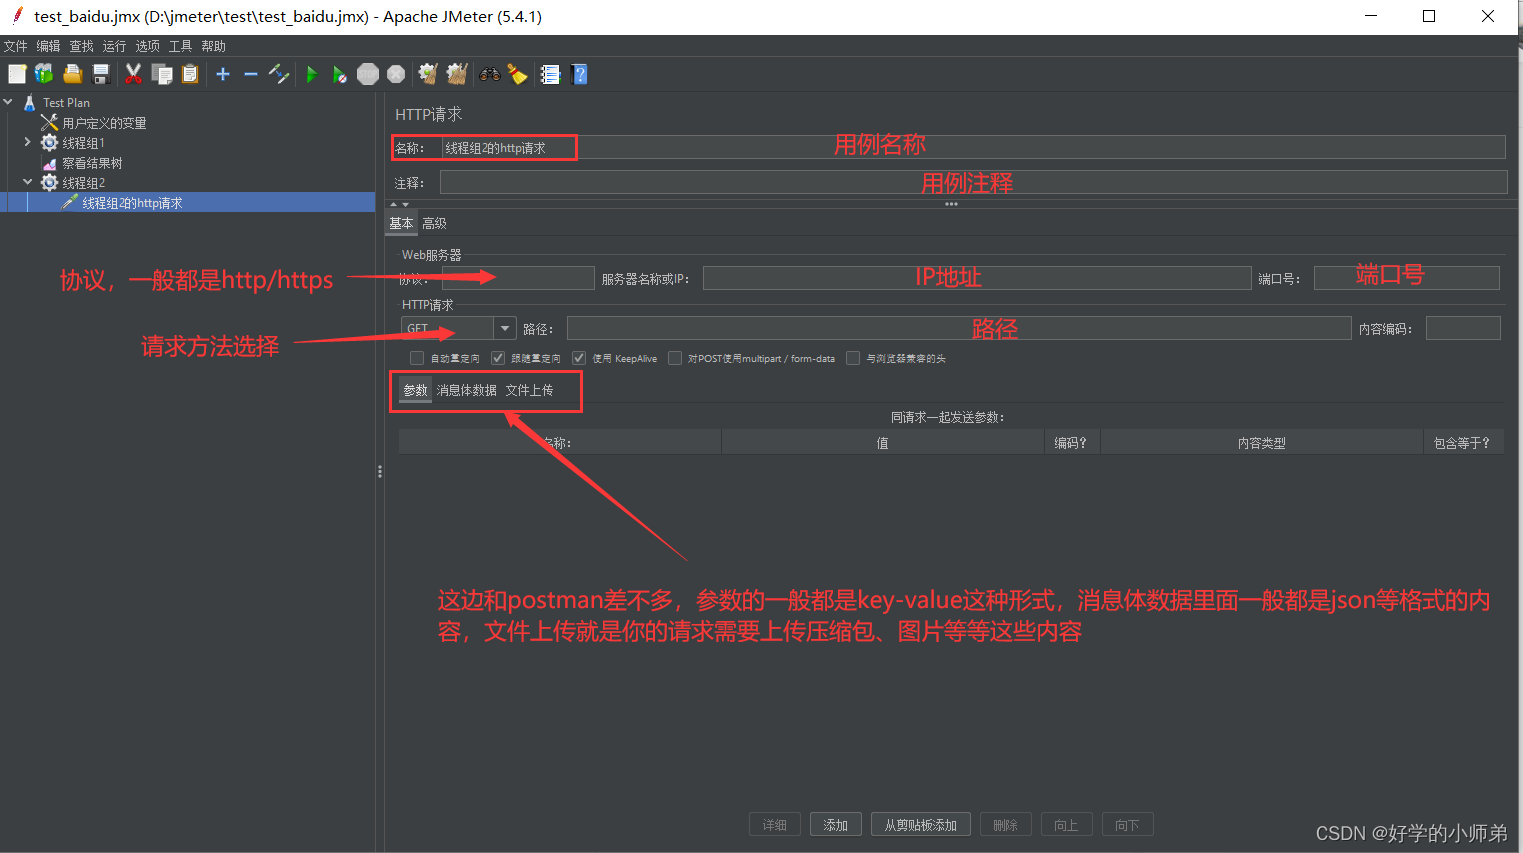
Task: Click the 从剪贴板添加 button
Action: (x=920, y=825)
